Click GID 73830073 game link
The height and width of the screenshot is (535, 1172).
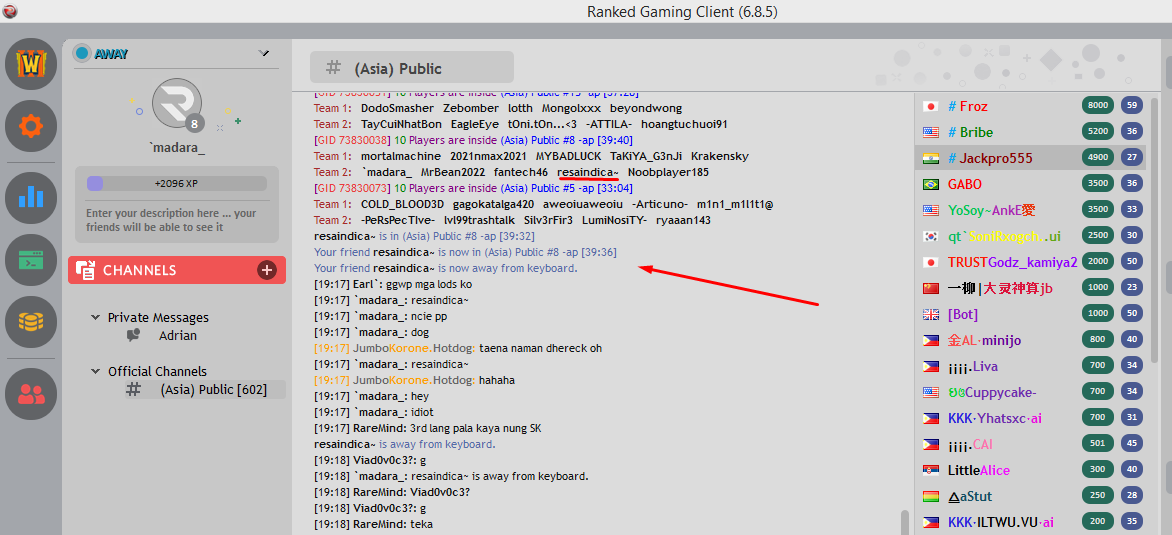coord(352,188)
